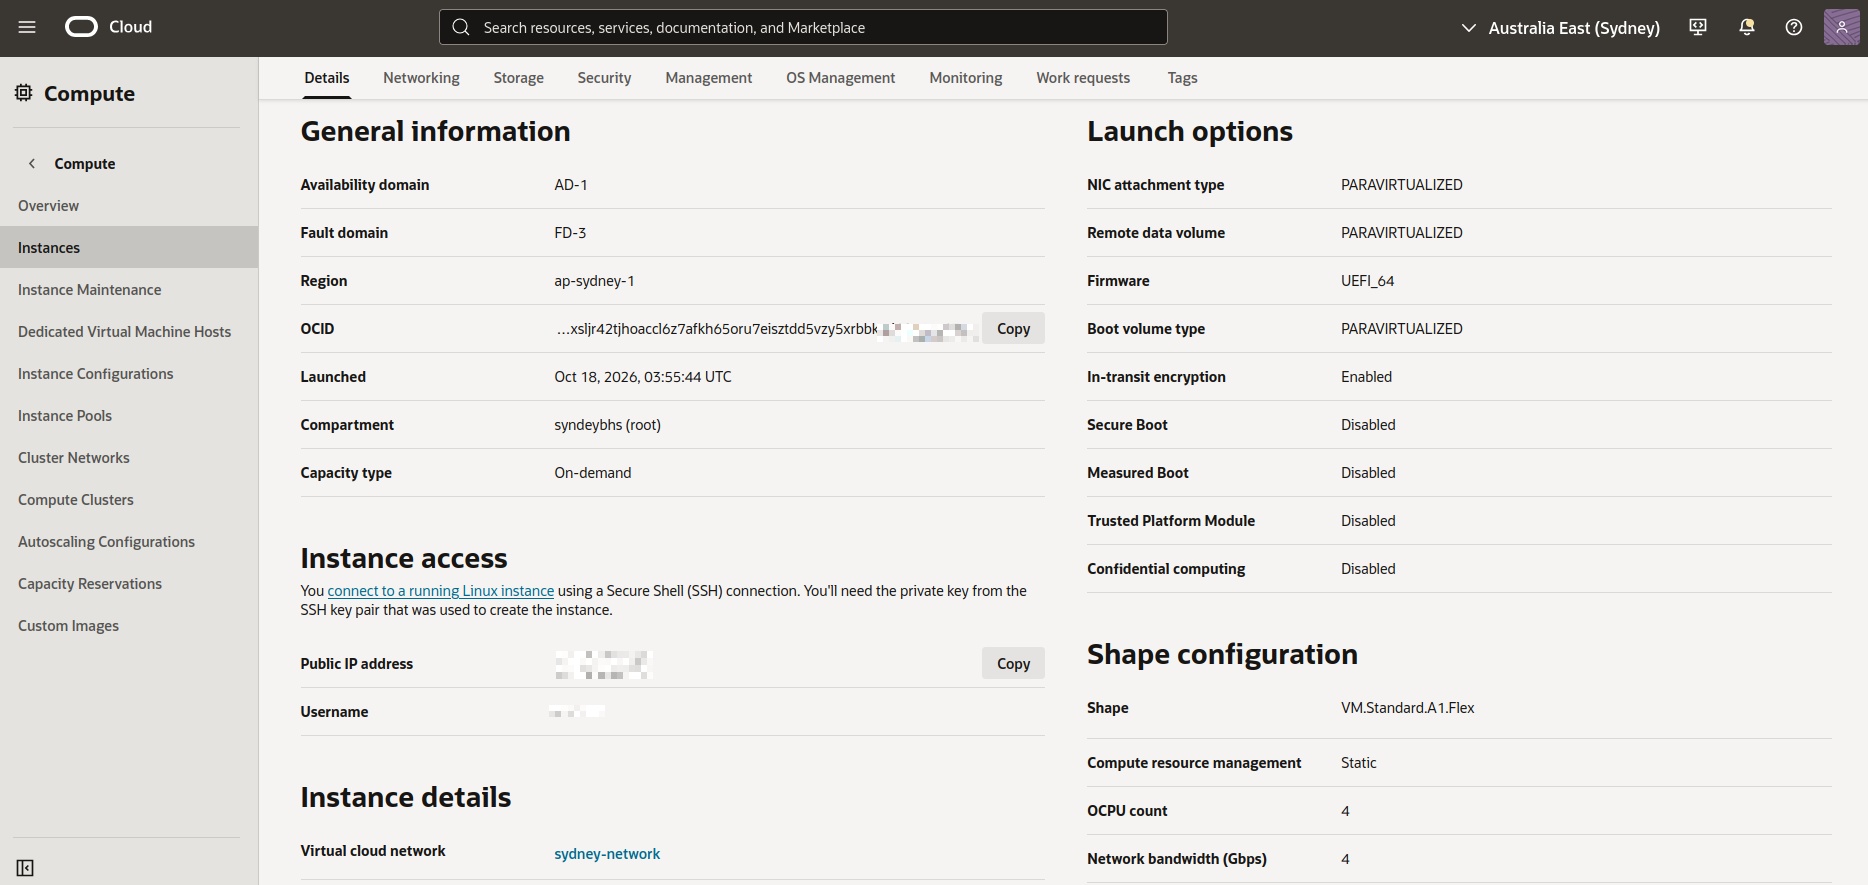Viewport: 1868px width, 885px height.
Task: Open the Monitoring tab
Action: click(965, 78)
